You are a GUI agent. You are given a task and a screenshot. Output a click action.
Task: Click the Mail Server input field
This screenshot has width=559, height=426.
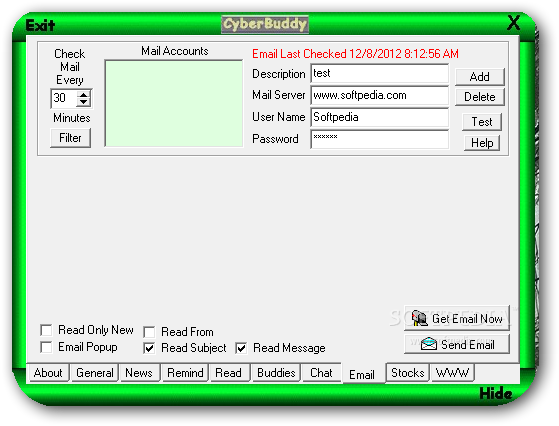click(380, 95)
